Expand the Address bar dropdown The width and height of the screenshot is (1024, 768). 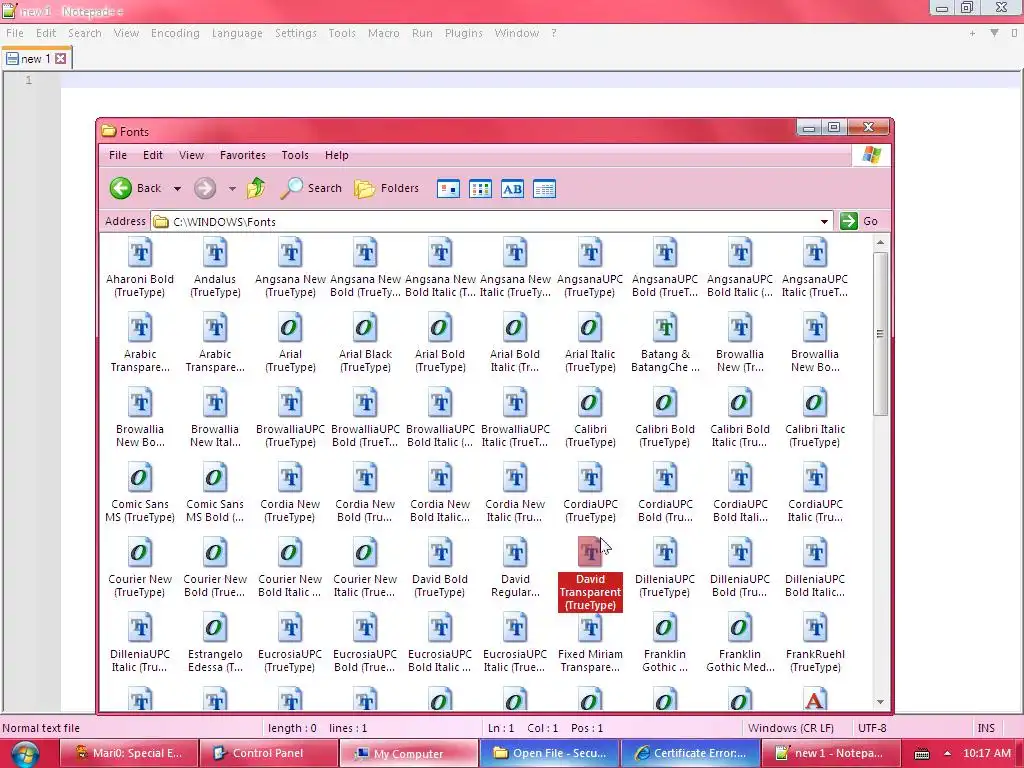pyautogui.click(x=824, y=221)
